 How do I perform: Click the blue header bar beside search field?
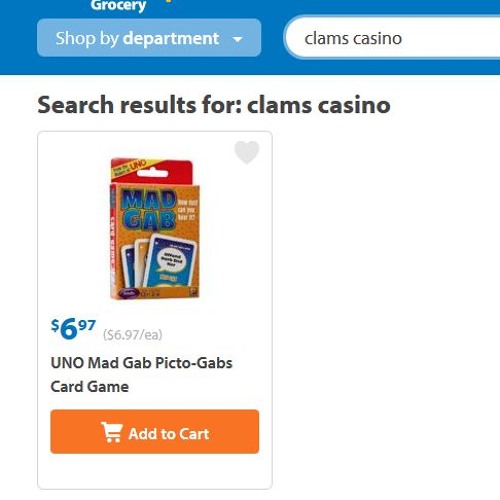click(x=272, y=38)
